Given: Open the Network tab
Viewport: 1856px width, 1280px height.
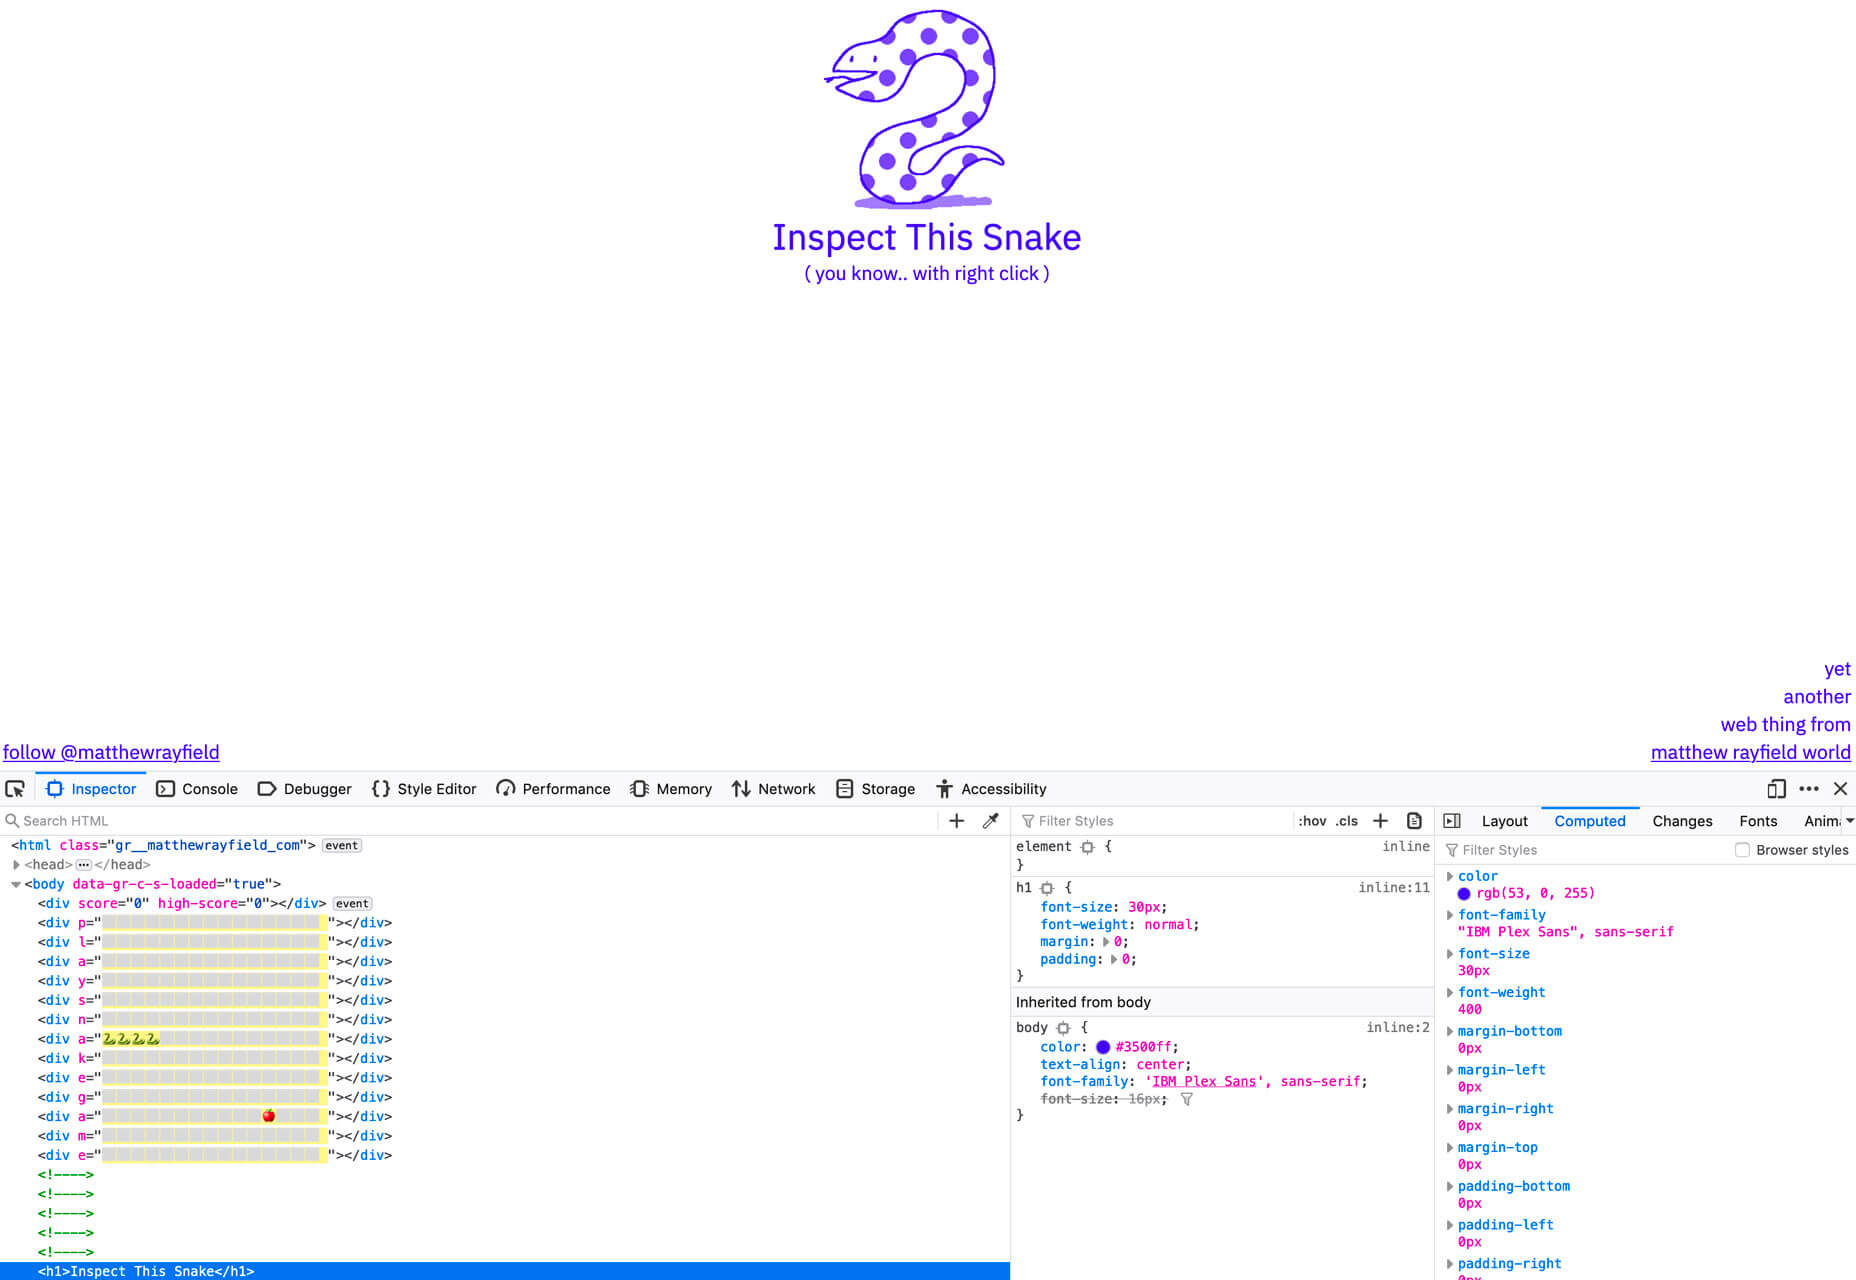Looking at the screenshot, I should 773,789.
